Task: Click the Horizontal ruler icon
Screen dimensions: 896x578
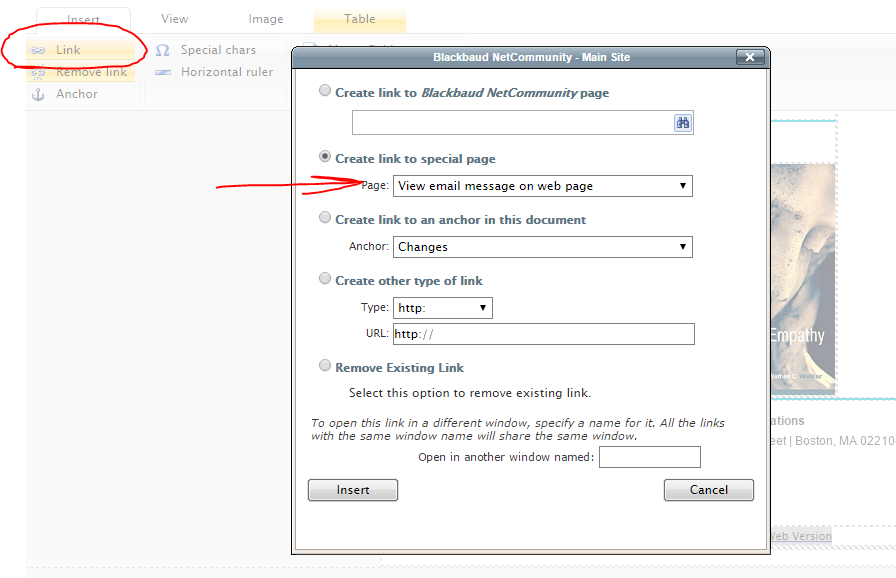Action: pyautogui.click(x=163, y=73)
